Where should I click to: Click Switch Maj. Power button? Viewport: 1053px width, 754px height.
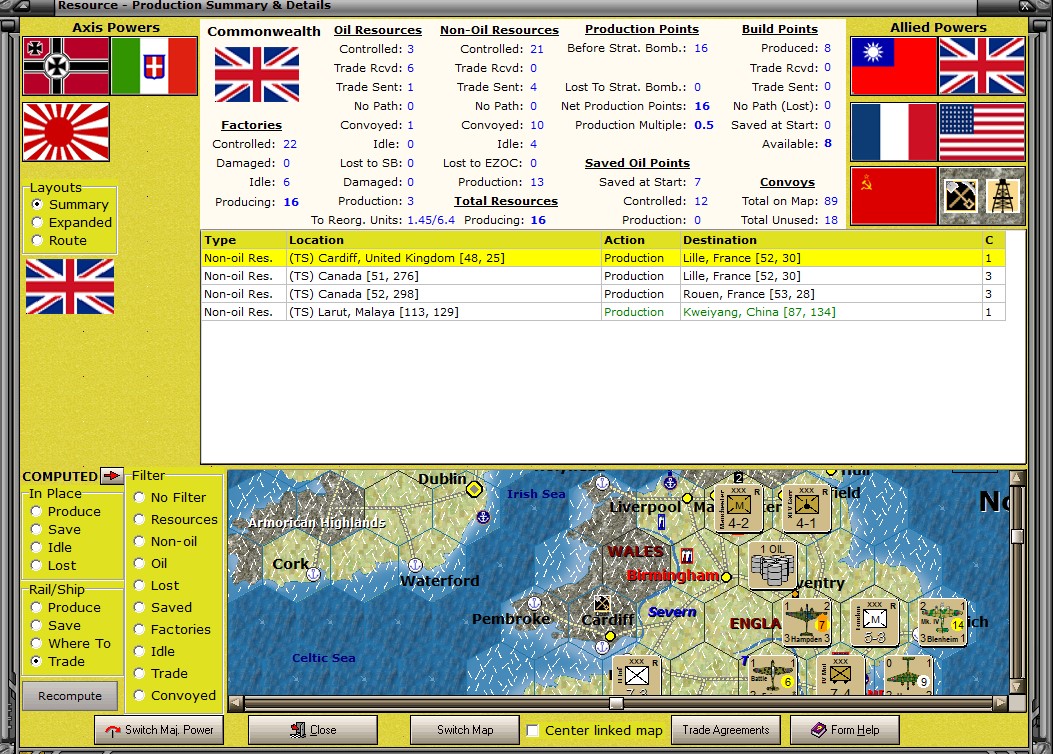click(158, 730)
